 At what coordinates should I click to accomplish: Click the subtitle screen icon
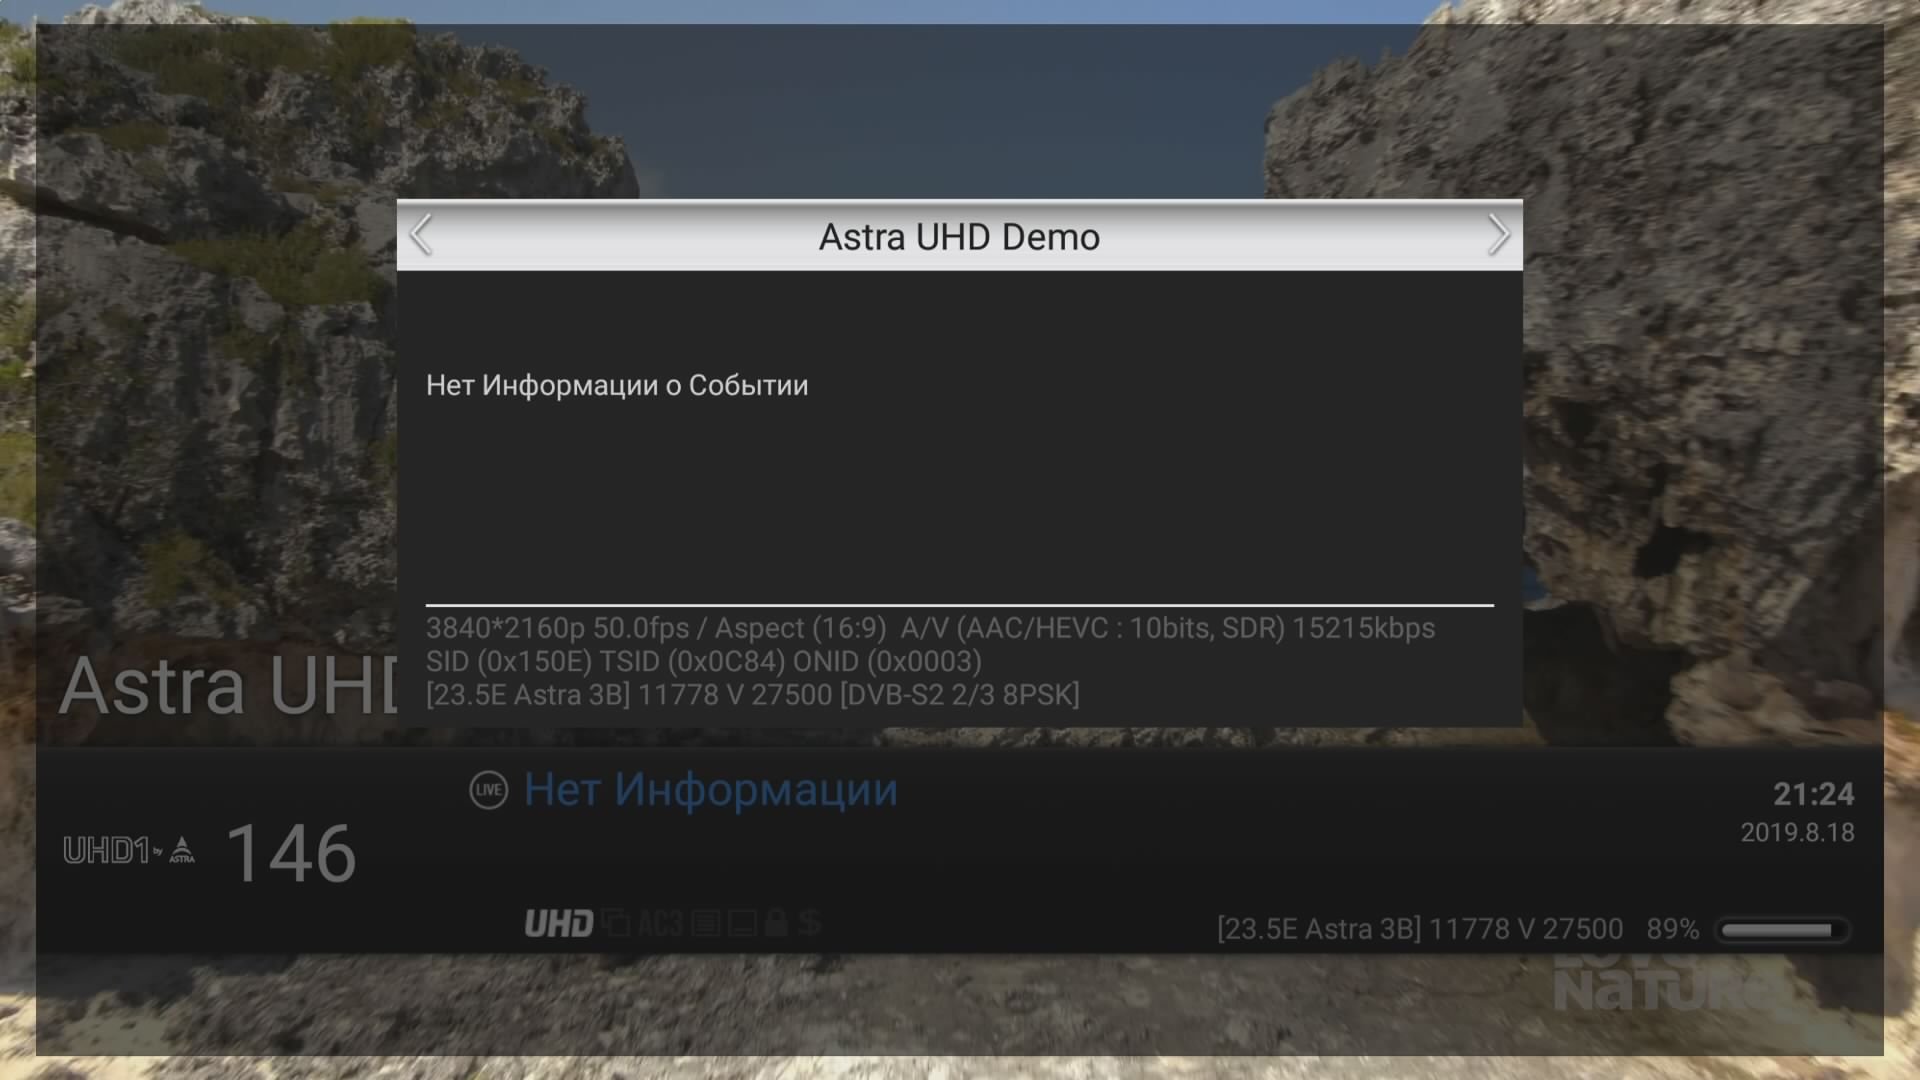click(x=742, y=923)
